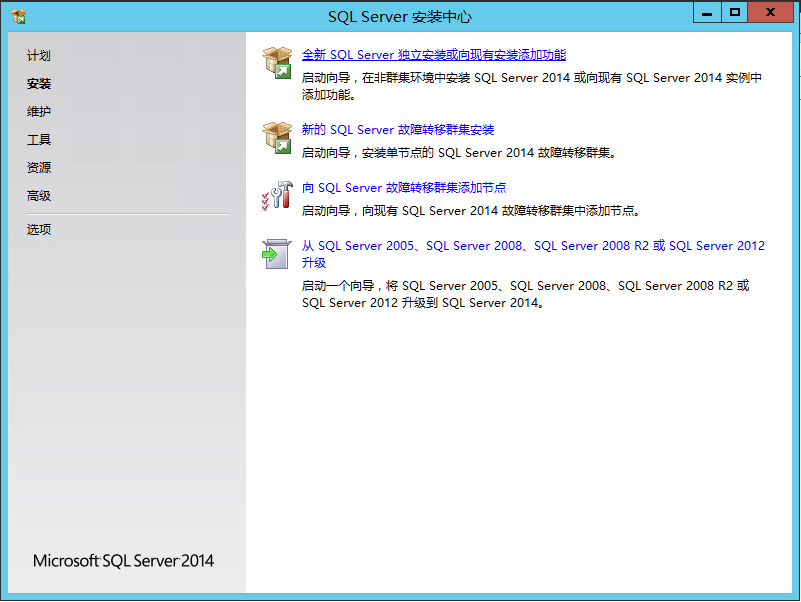Click the installer icon in the title bar
Viewport: 801px width, 602px height.
[x=18, y=16]
